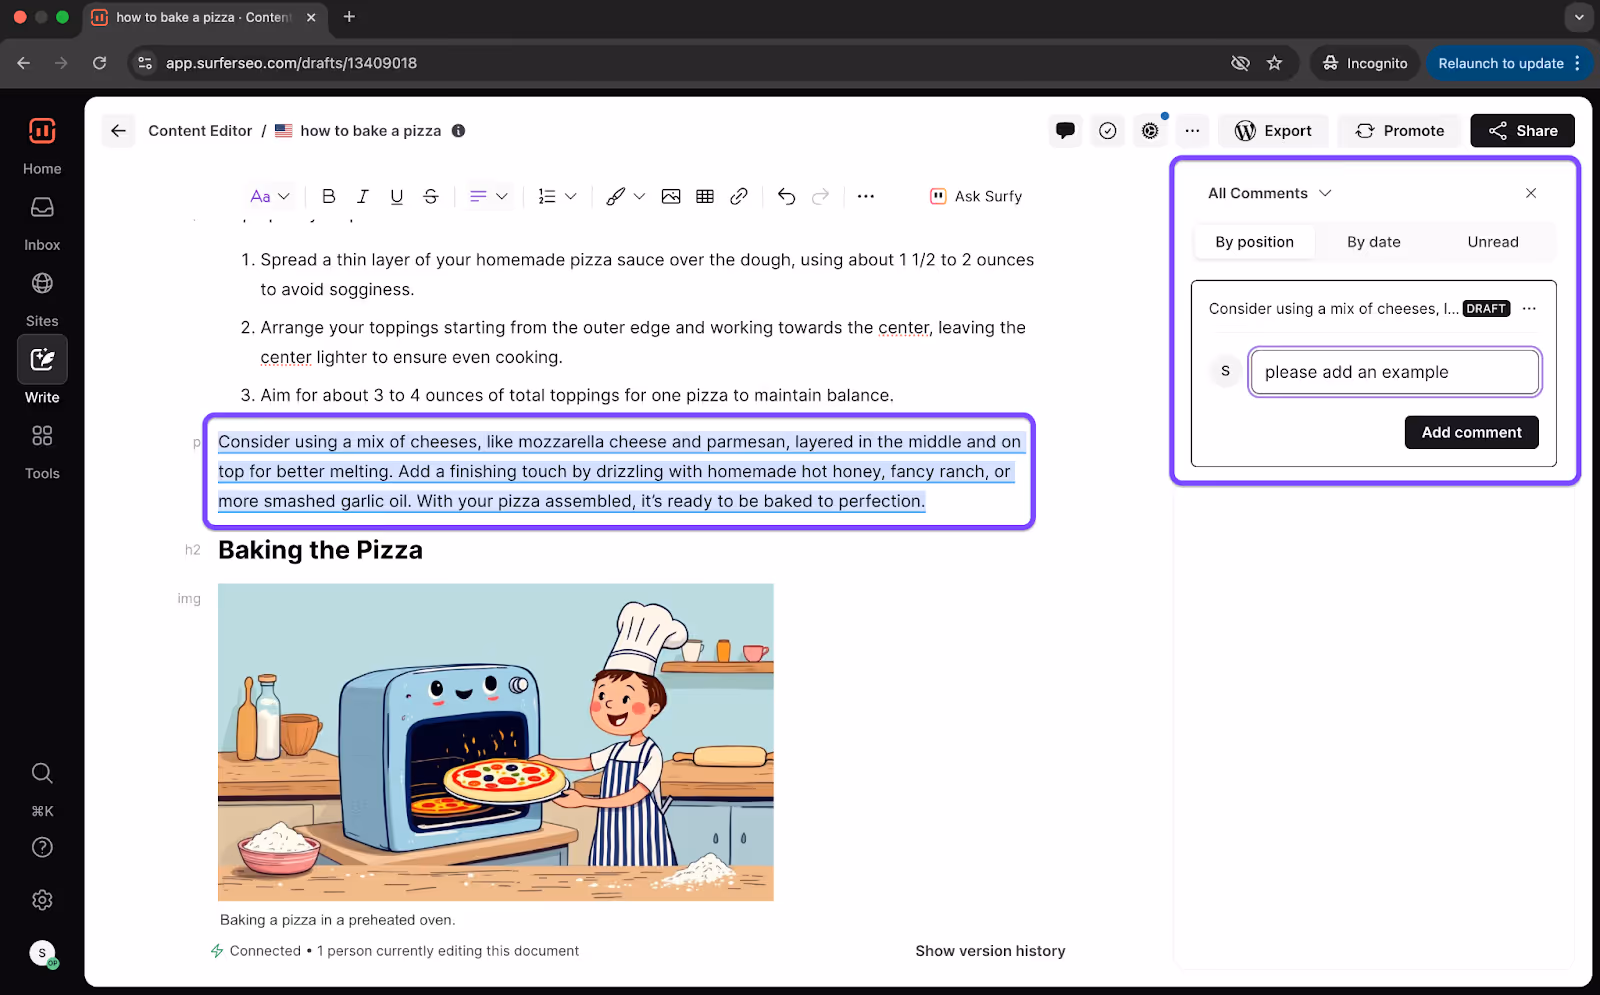Screen dimensions: 1600x995
Task: Open Surfer logo in sidebar
Action: (x=42, y=131)
